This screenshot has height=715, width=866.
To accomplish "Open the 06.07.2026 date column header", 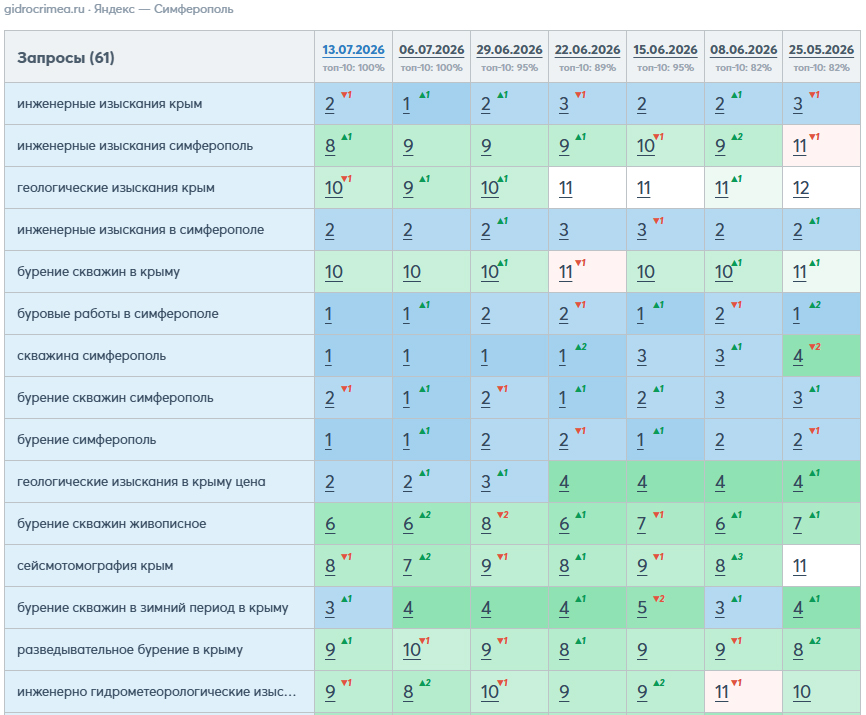I will coord(431,50).
